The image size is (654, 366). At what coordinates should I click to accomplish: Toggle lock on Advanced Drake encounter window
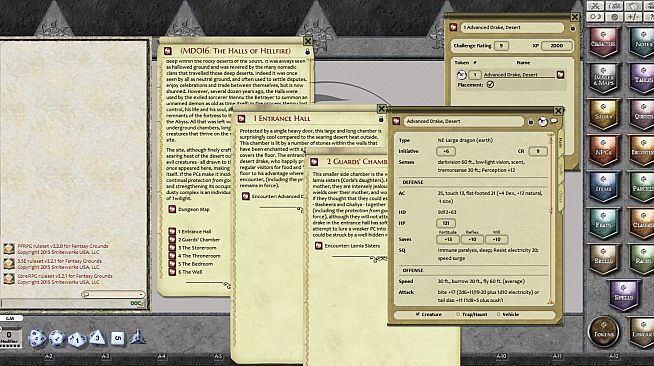click(573, 28)
